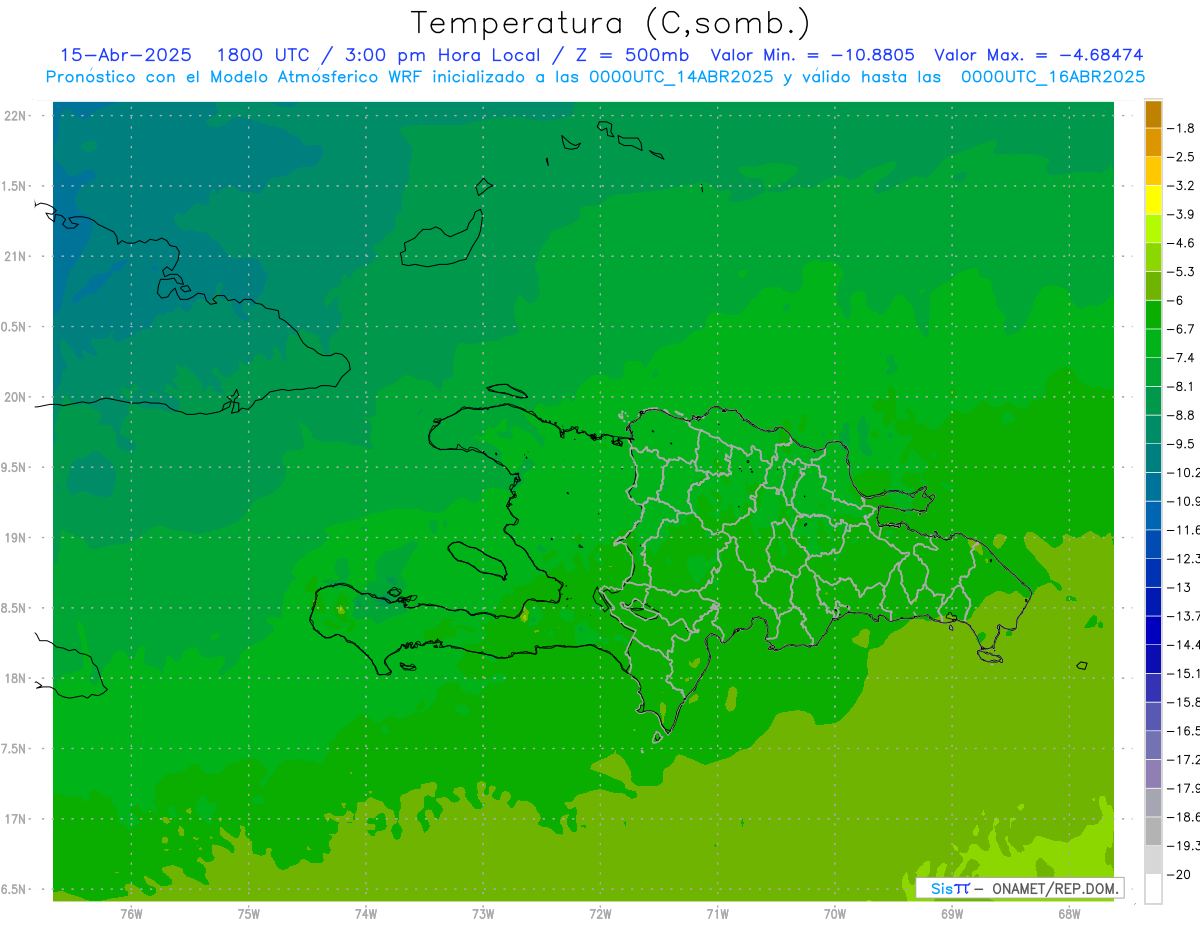This screenshot has height=927, width=1200.
Task: Click the "18N" latitude label
Action: [14, 678]
